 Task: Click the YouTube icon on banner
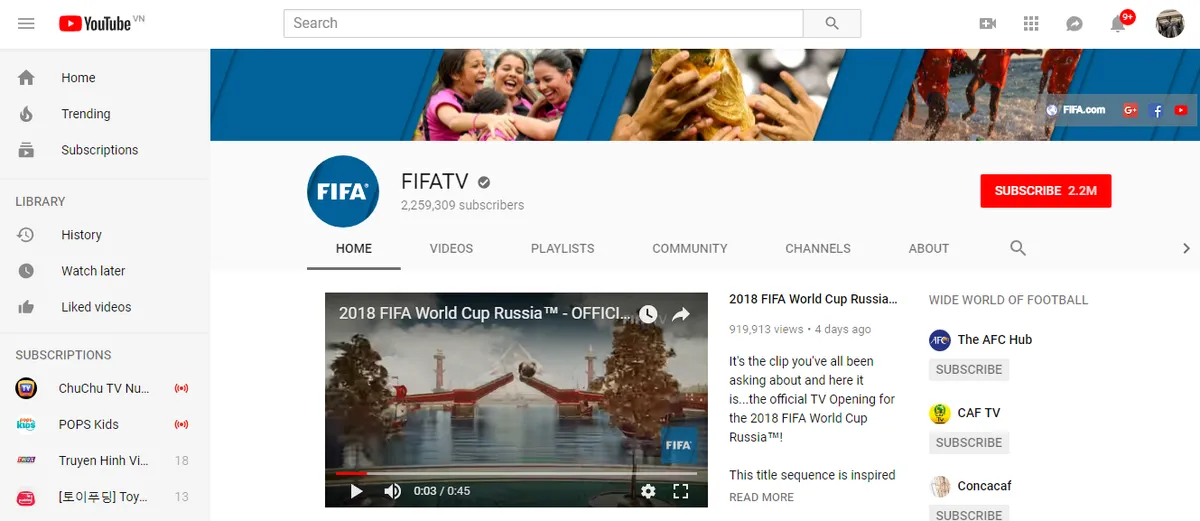coord(1181,110)
